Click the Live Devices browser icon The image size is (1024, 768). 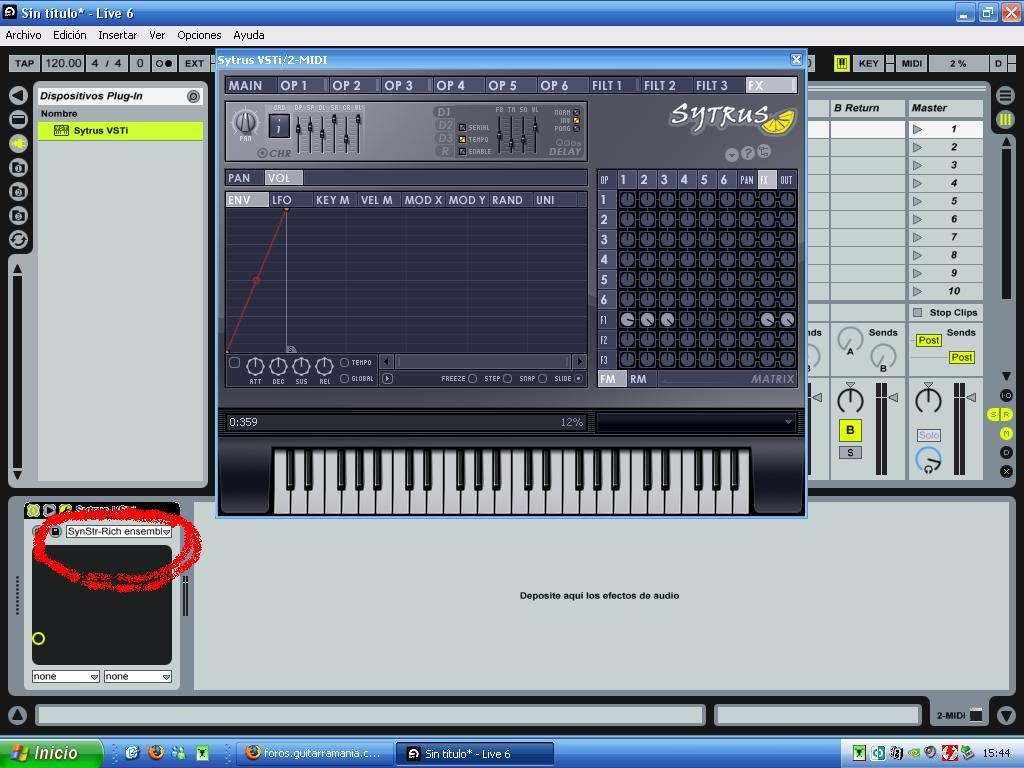[18, 119]
